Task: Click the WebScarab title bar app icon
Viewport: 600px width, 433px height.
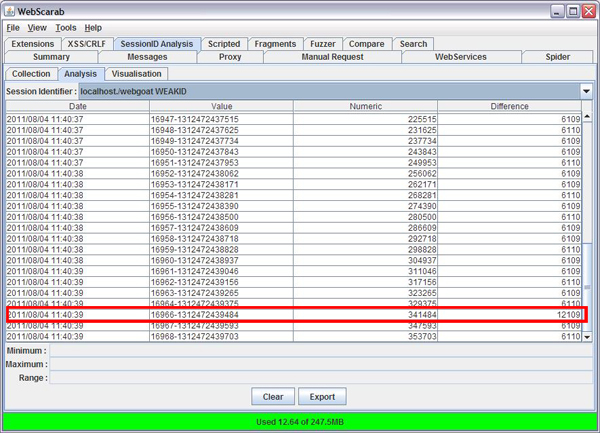Action: (11, 10)
